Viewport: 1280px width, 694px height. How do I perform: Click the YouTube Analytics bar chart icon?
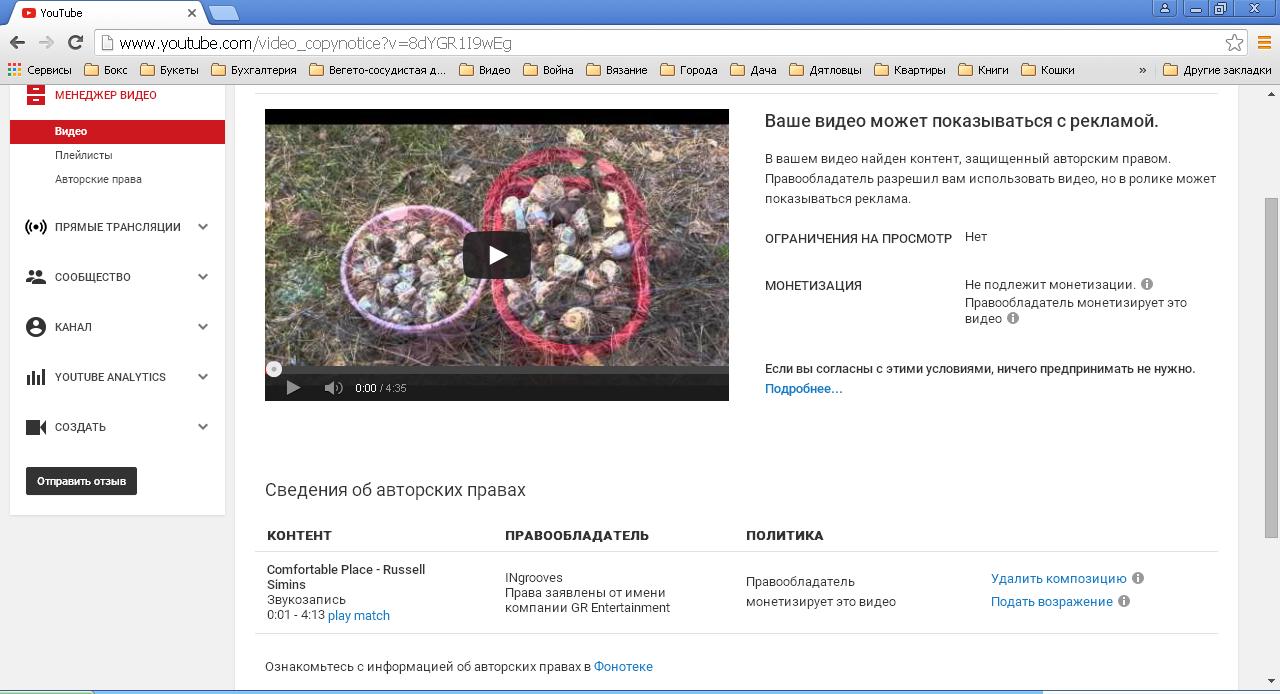[36, 377]
